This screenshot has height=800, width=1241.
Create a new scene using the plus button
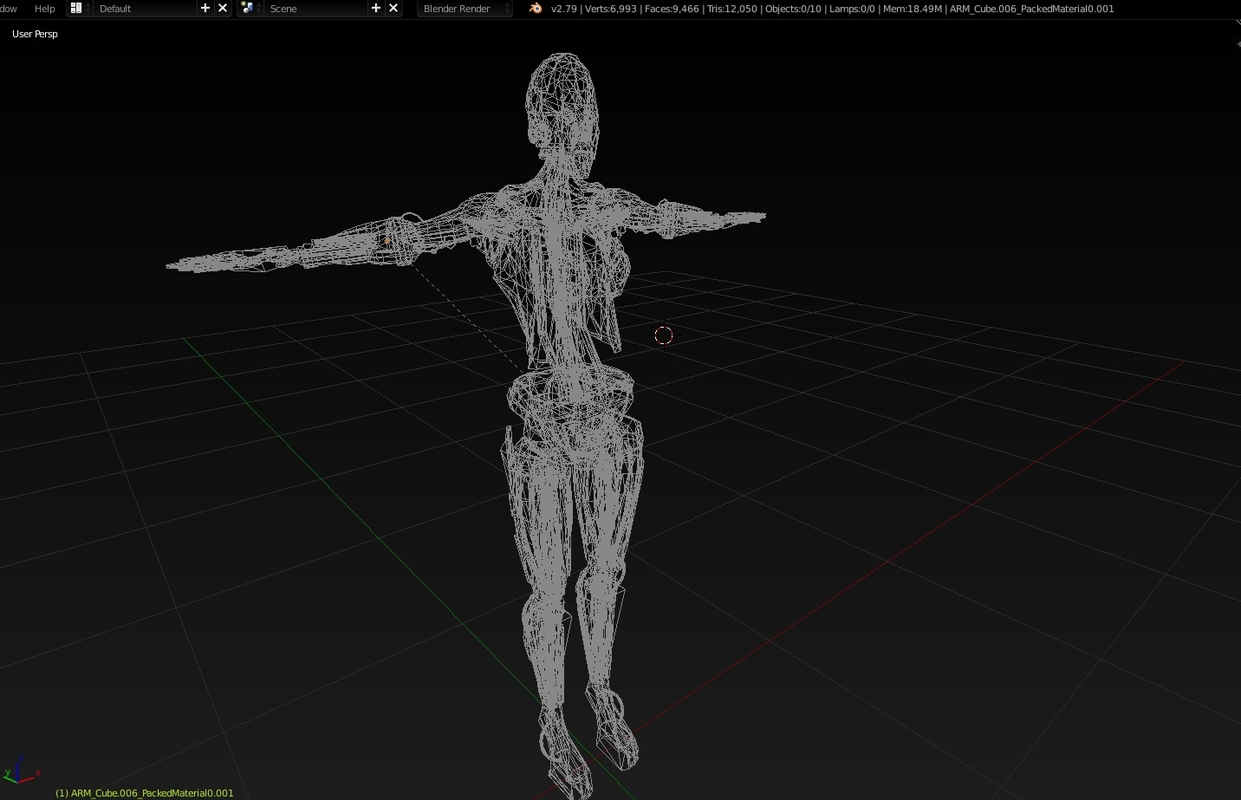376,8
